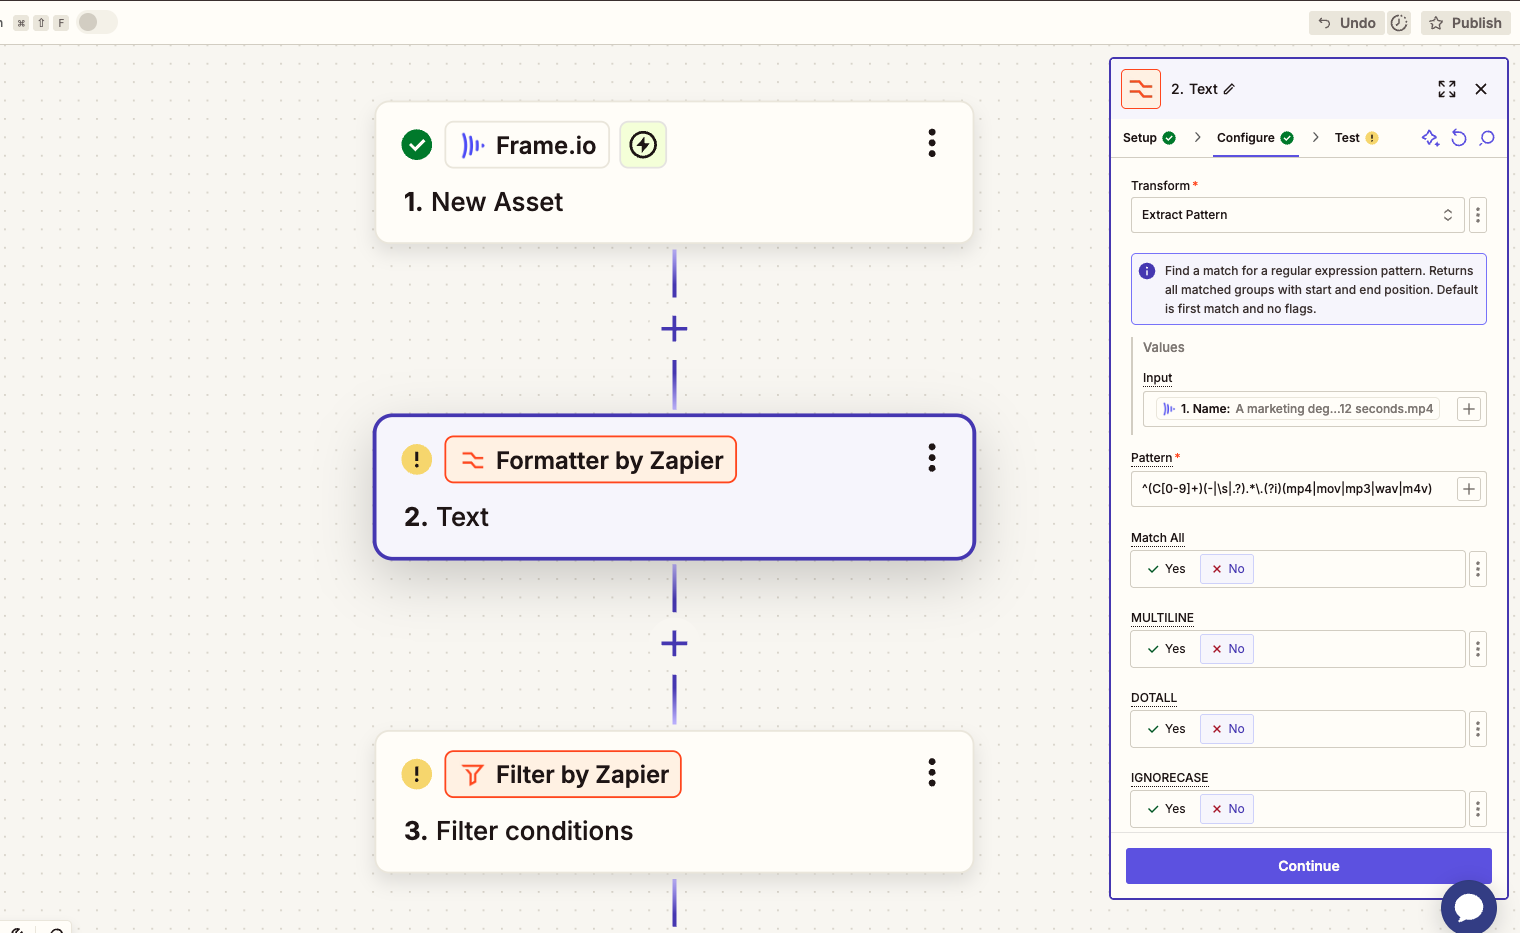Click the mapped Name pill in Input
The width and height of the screenshot is (1520, 933).
coord(1298,409)
